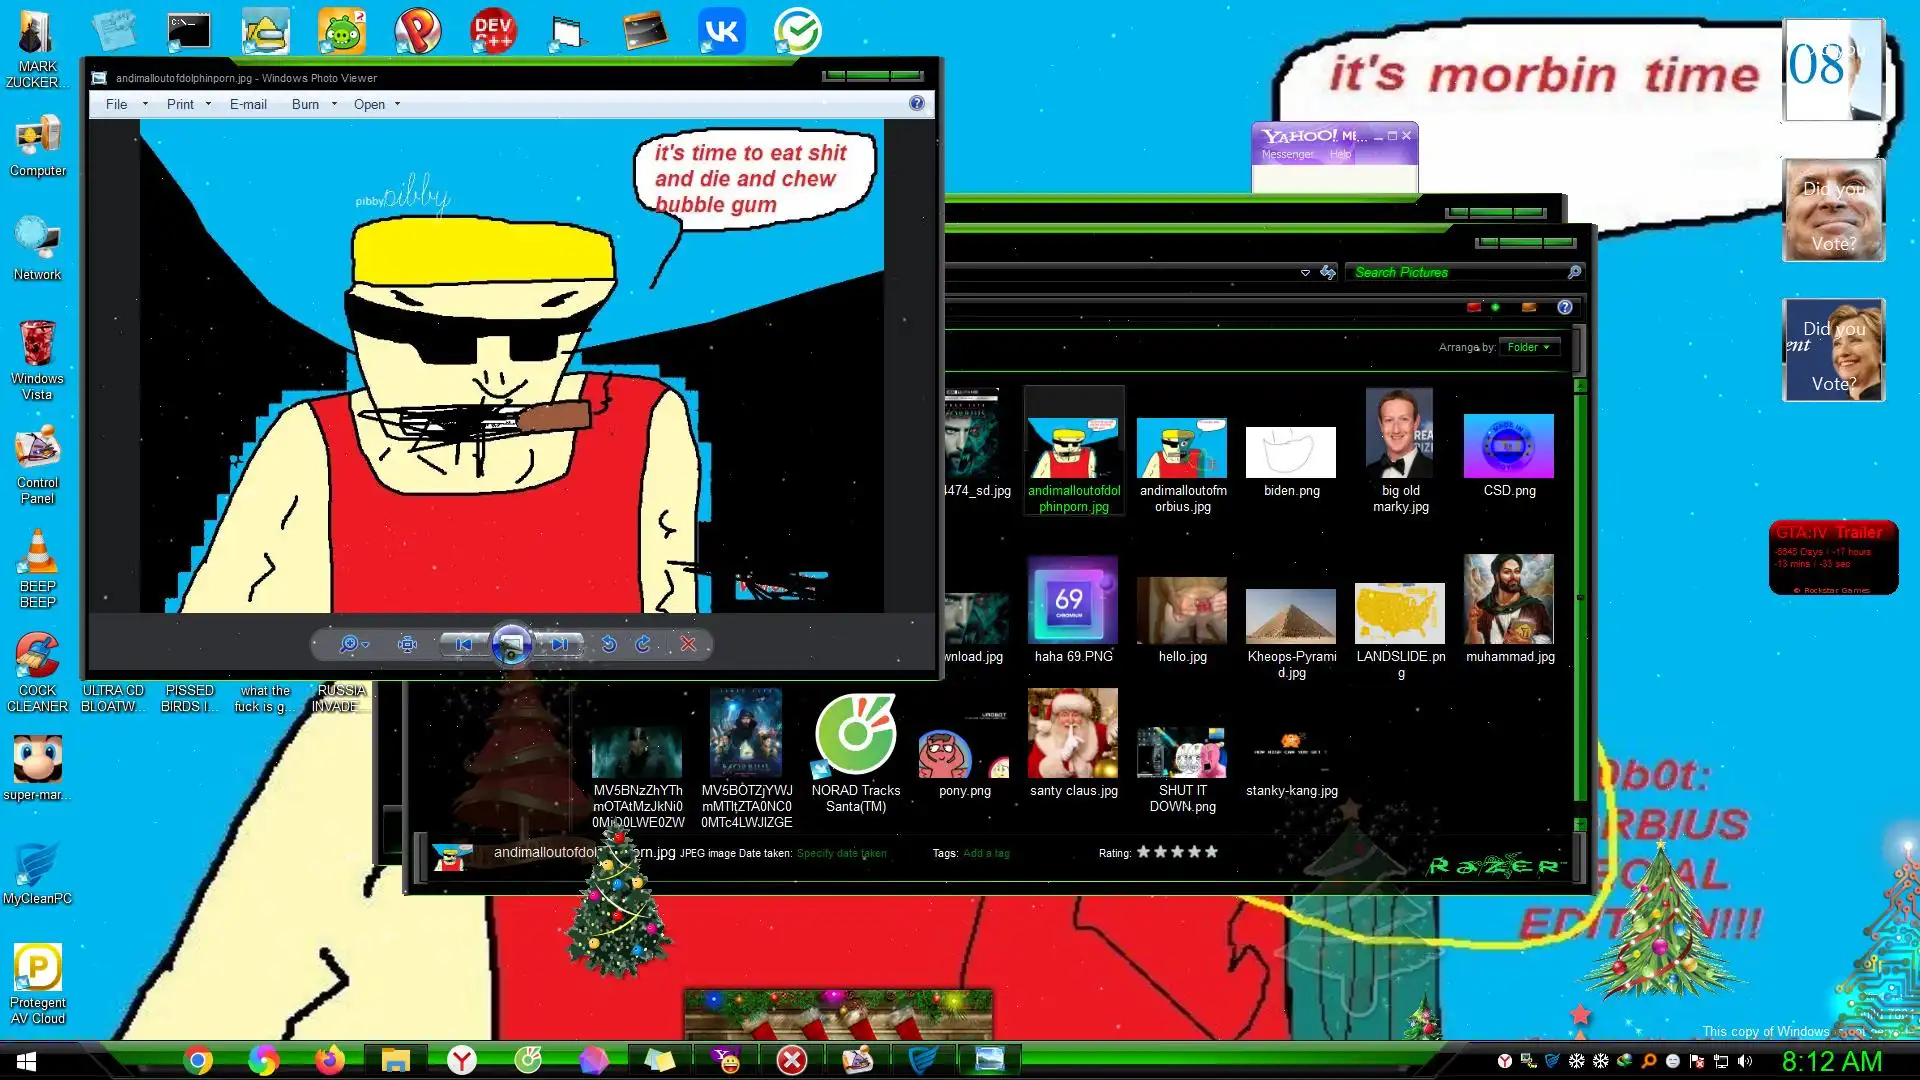This screenshot has width=1920, height=1080.
Task: Click the E-mail menu item
Action: (x=248, y=104)
